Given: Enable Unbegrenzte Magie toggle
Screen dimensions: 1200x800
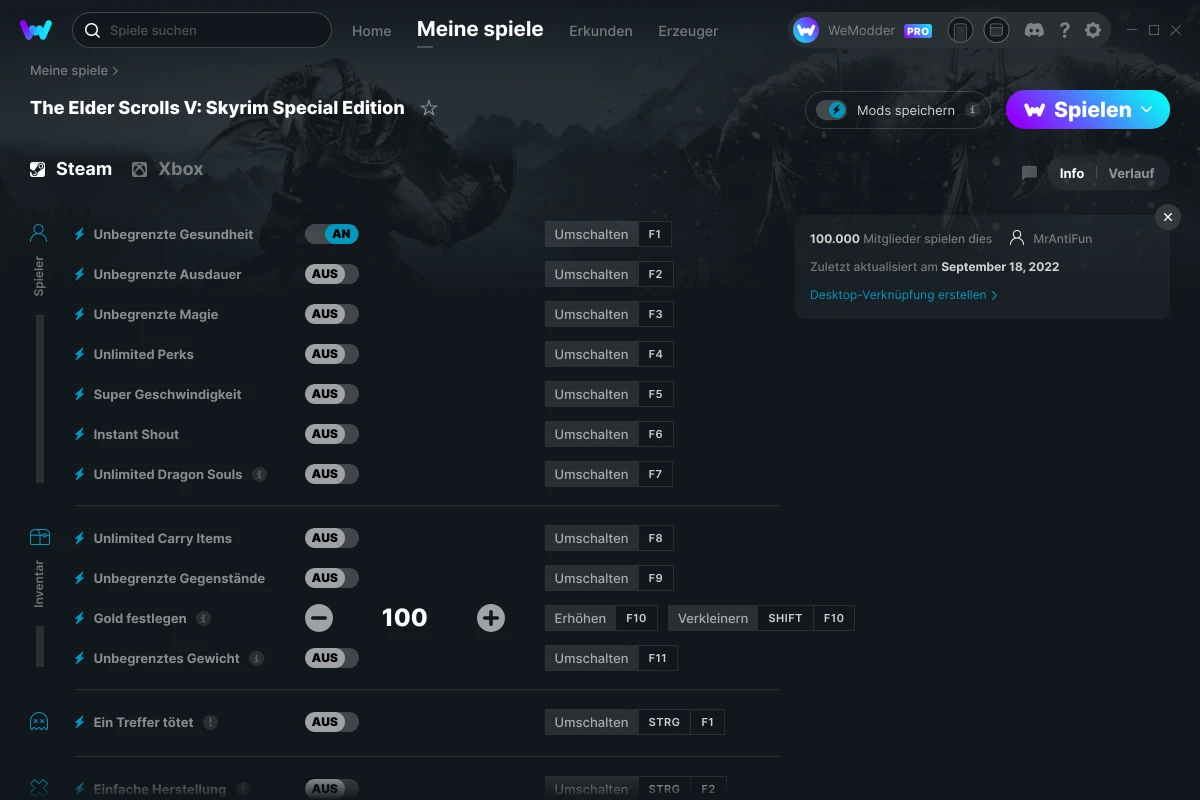Looking at the screenshot, I should coord(332,314).
